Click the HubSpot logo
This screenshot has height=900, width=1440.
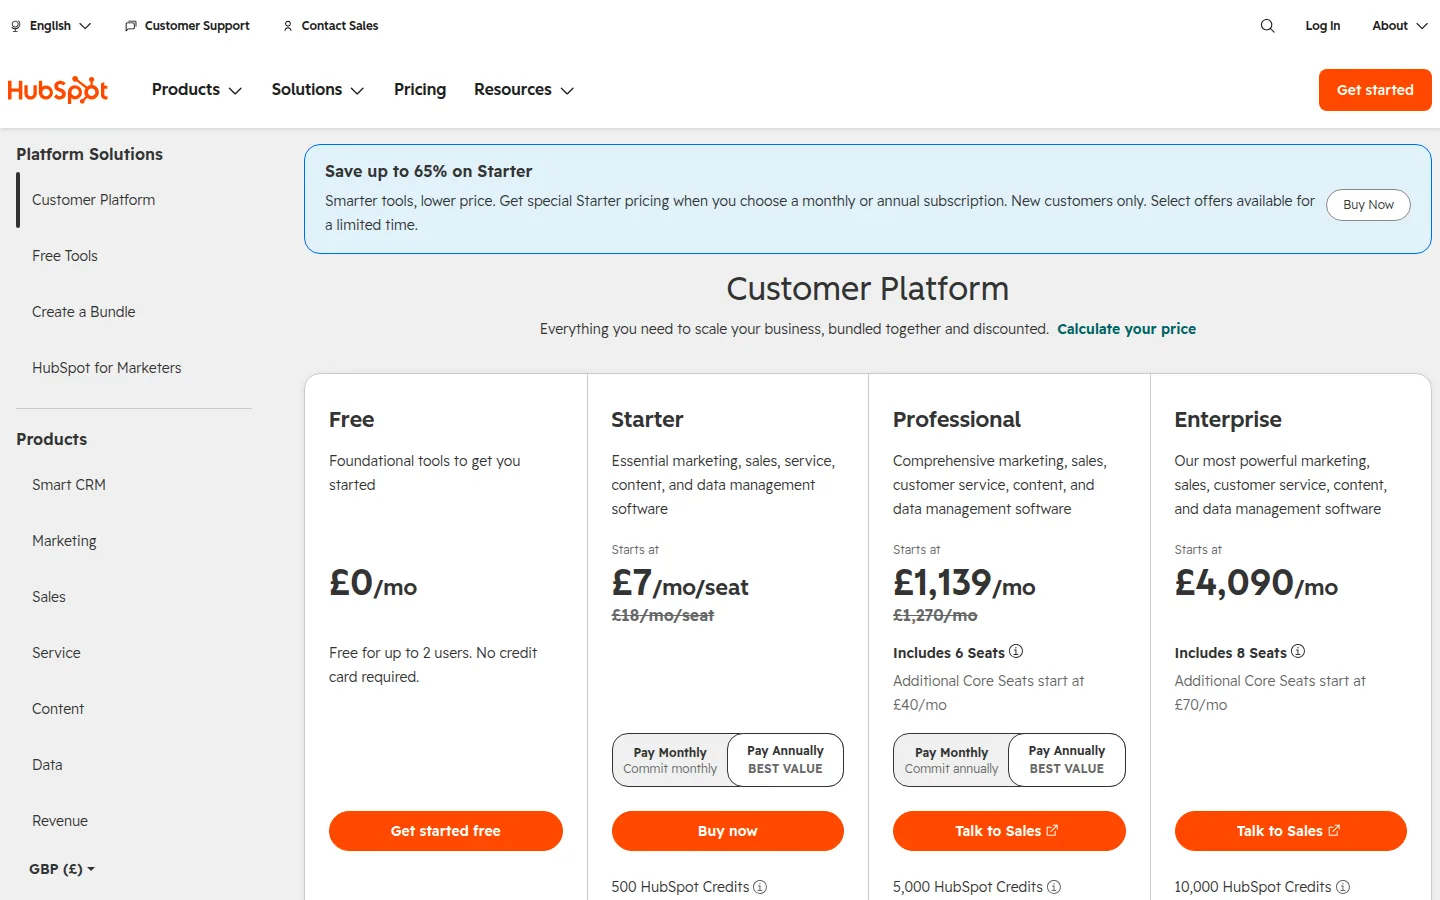tap(58, 90)
